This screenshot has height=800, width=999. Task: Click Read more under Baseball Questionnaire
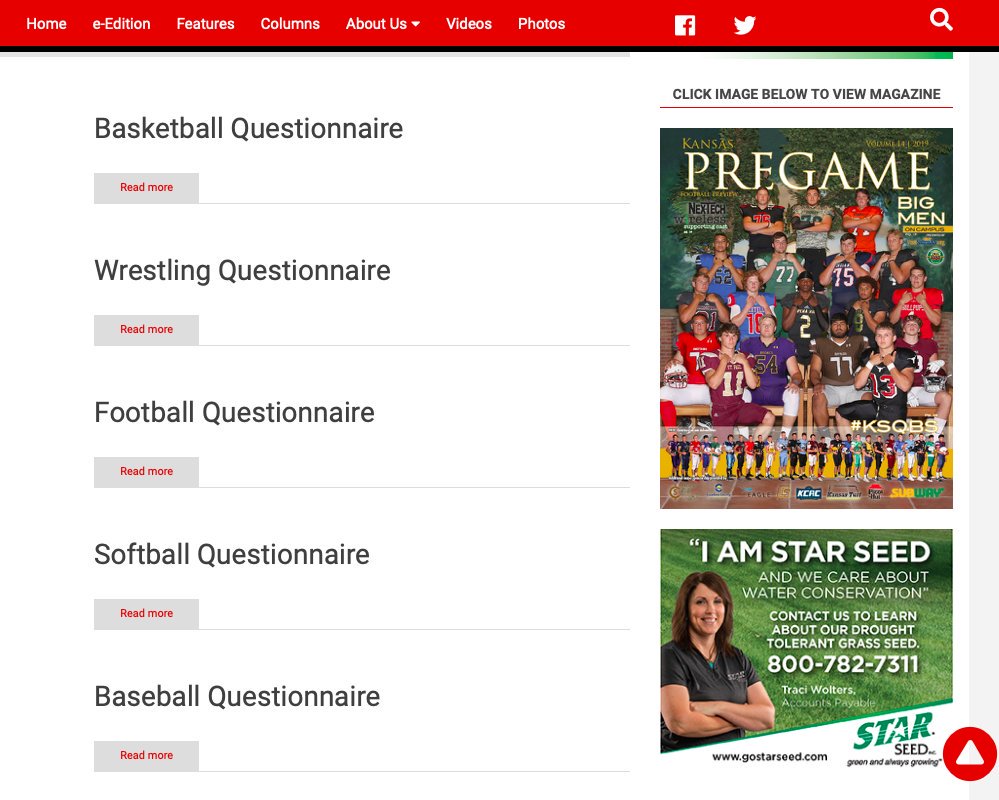tap(146, 755)
